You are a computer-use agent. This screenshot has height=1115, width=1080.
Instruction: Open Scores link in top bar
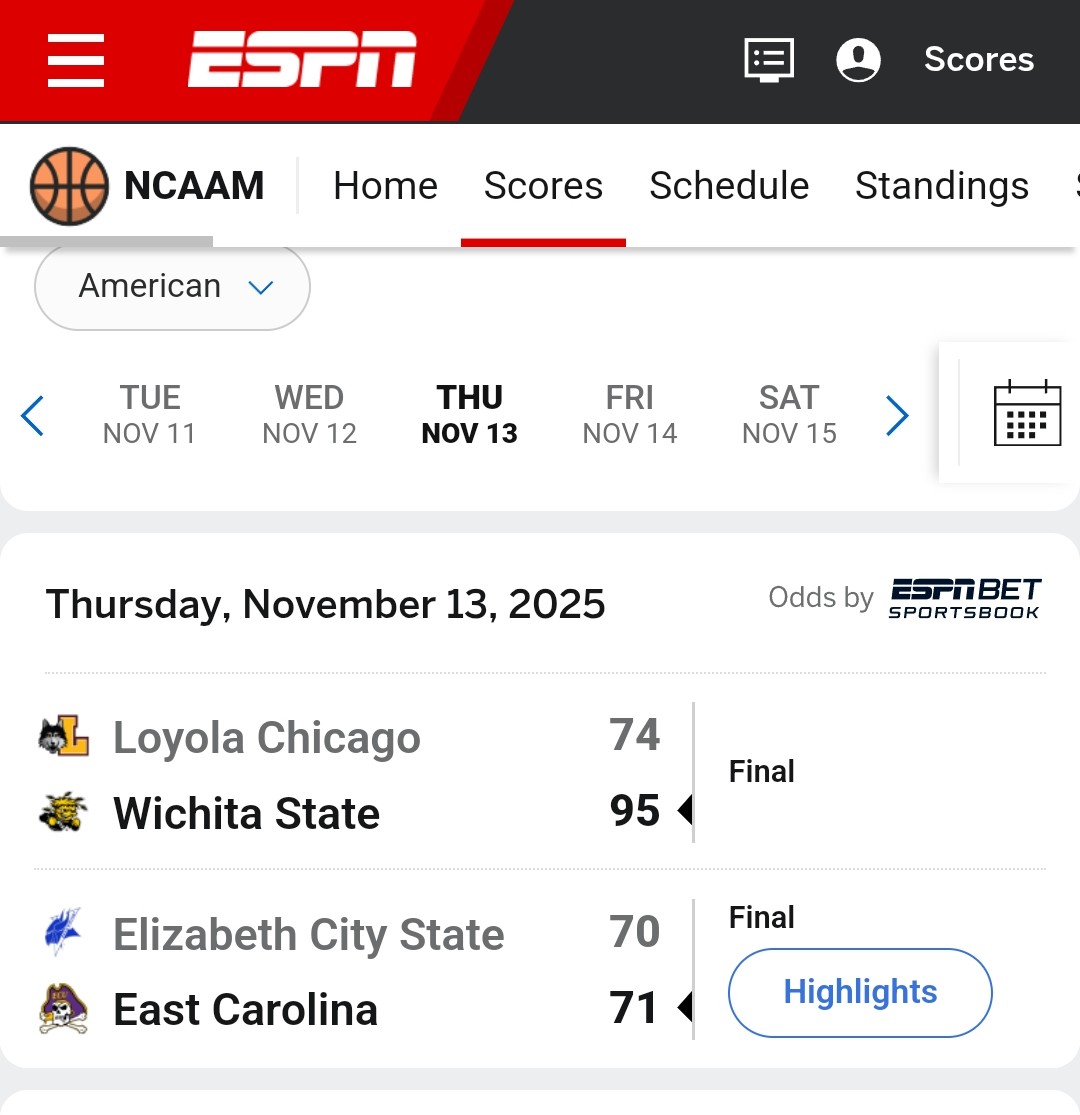tap(978, 59)
